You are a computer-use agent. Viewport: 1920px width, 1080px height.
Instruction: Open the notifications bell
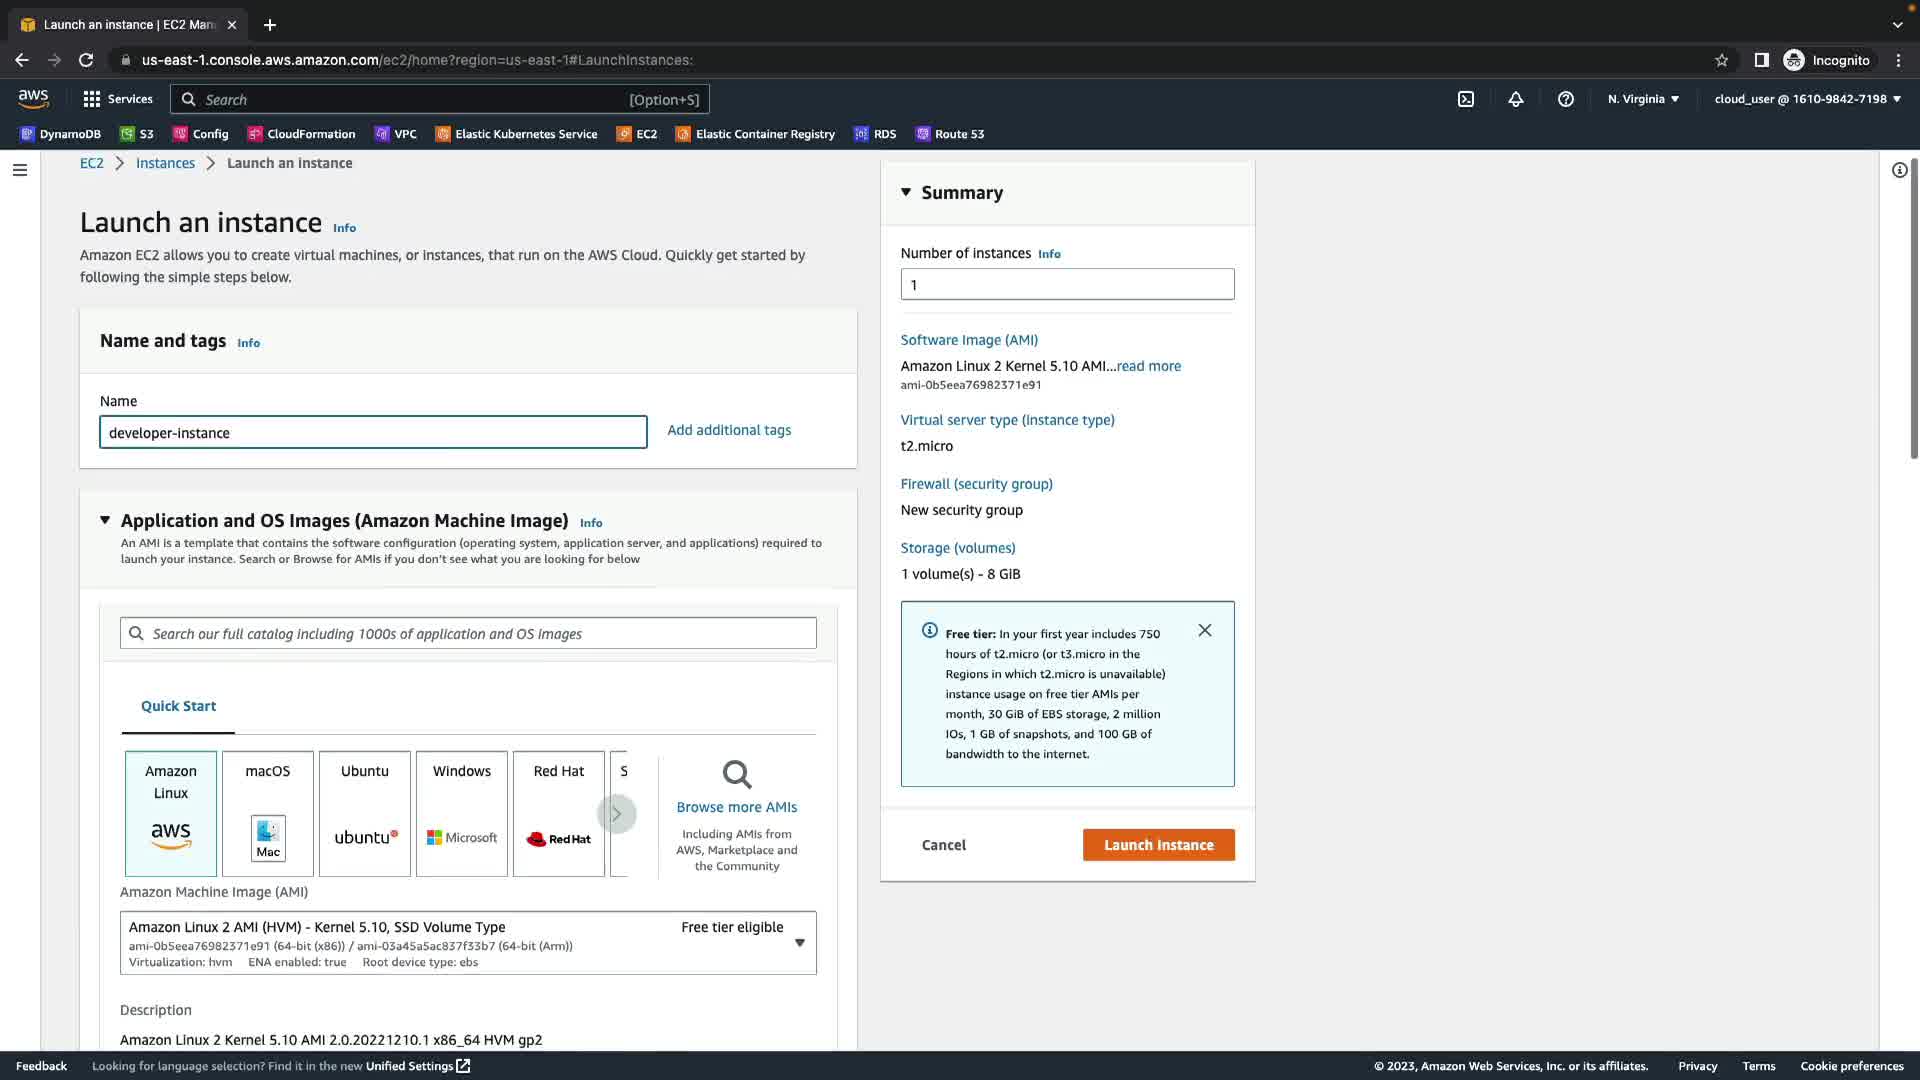pyautogui.click(x=1516, y=99)
